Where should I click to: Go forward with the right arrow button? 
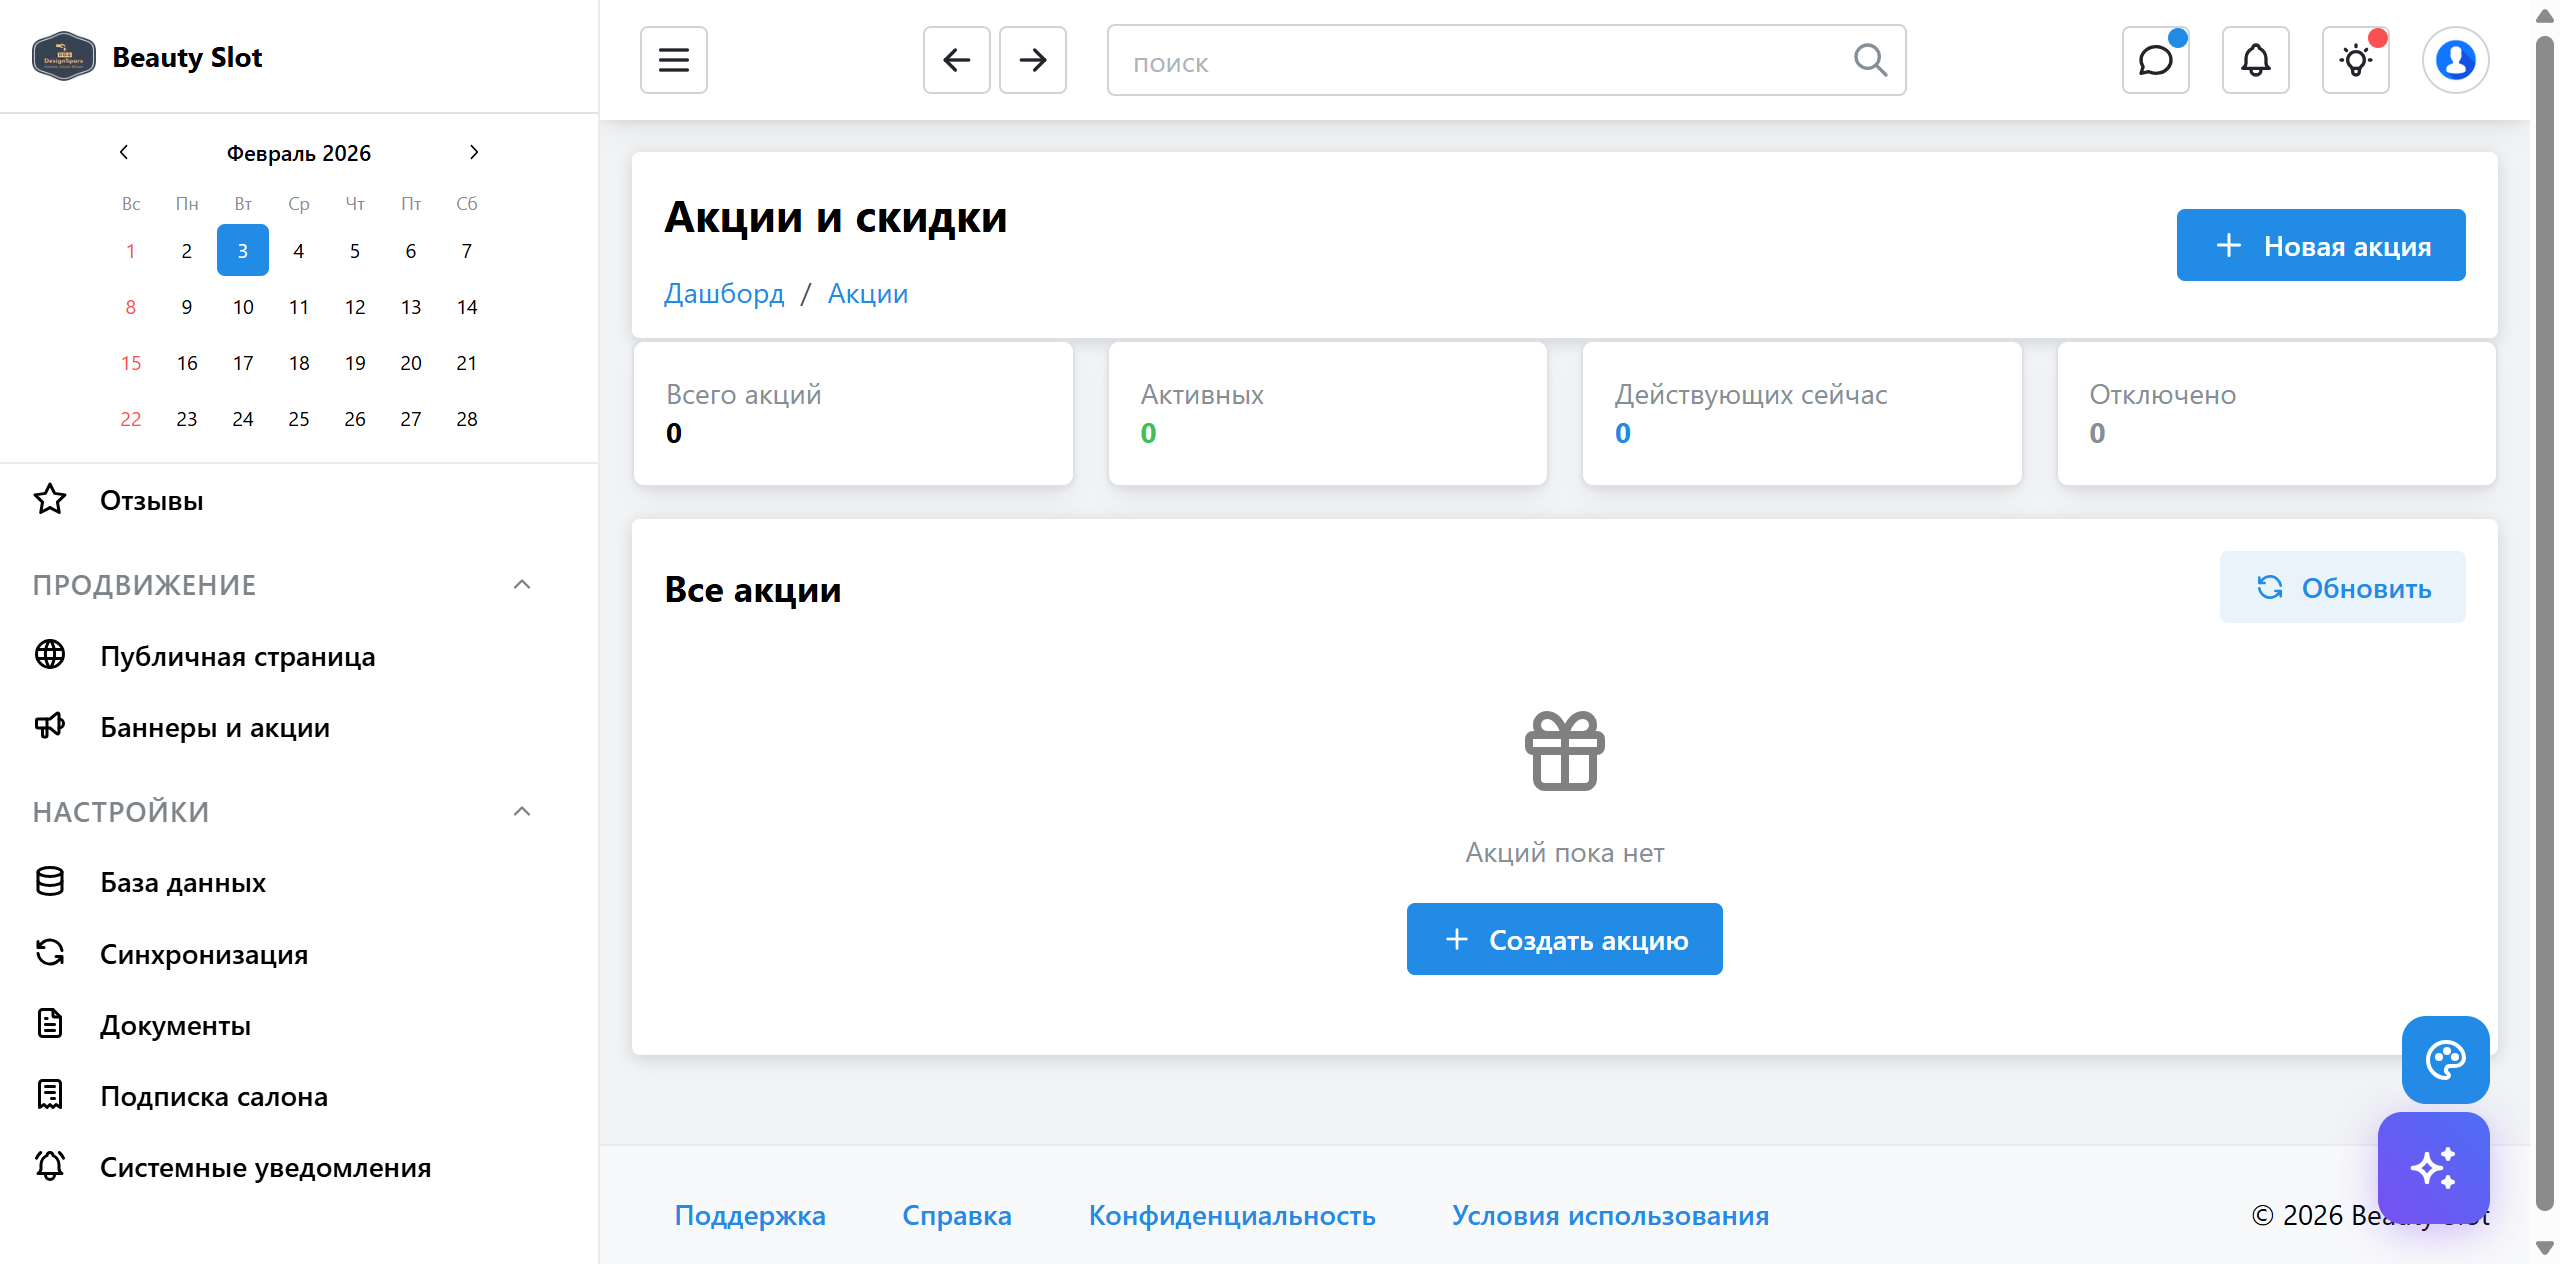[x=1032, y=60]
